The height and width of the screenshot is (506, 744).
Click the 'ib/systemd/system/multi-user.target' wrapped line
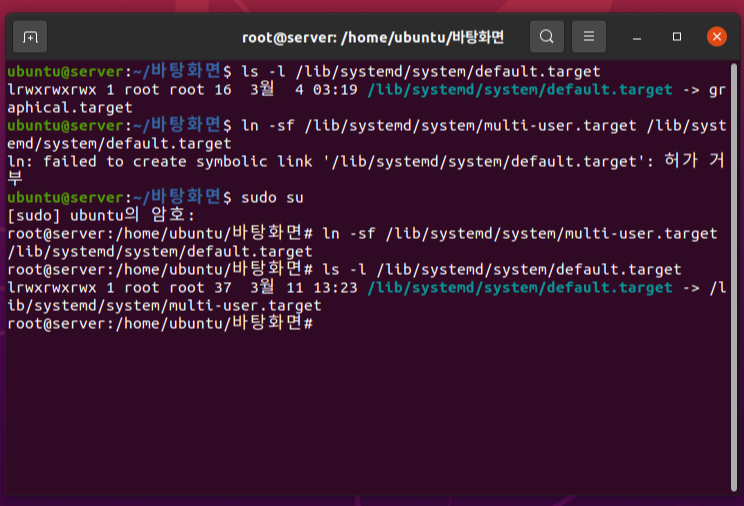coord(164,306)
